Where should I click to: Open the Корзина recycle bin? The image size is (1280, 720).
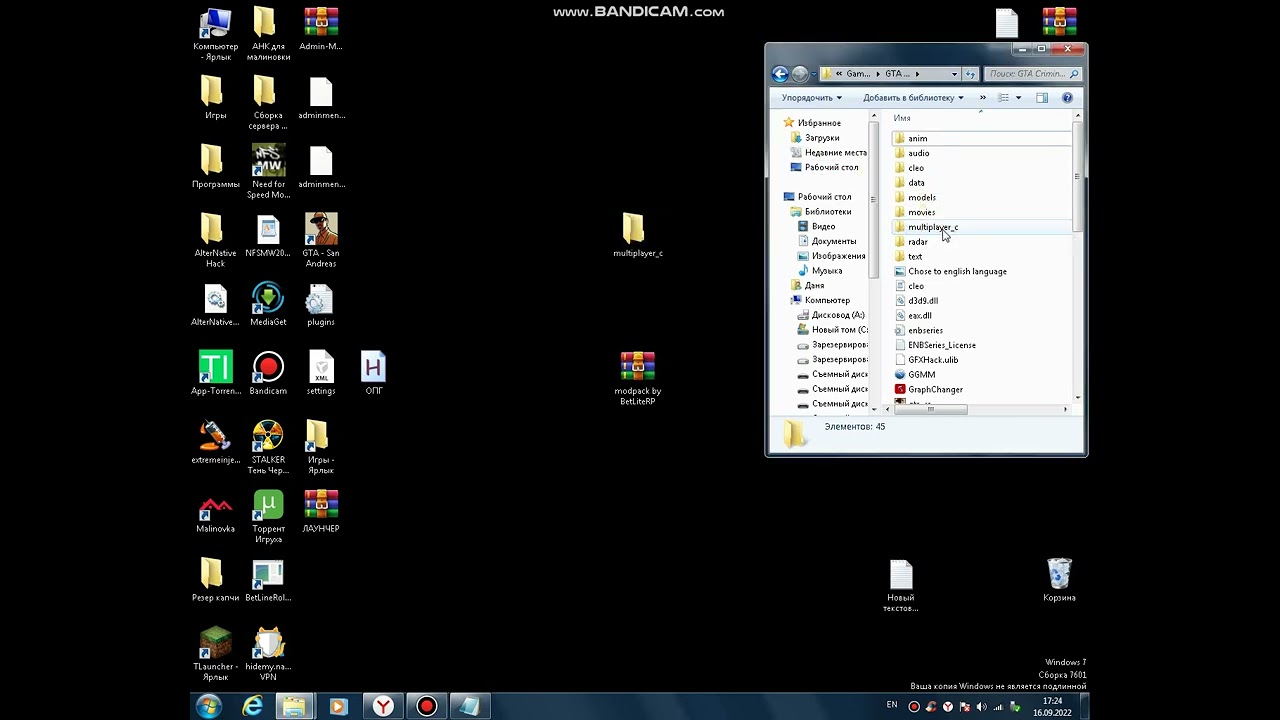[1059, 581]
